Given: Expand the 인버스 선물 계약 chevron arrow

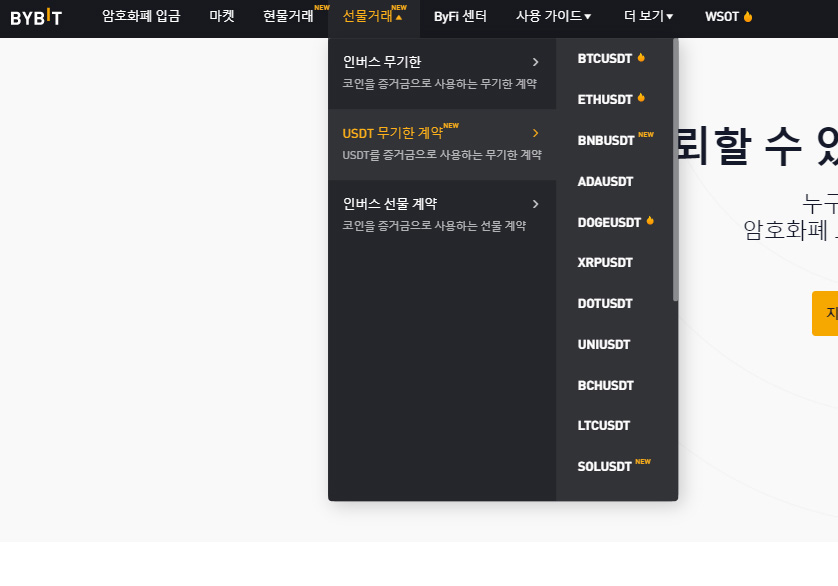Looking at the screenshot, I should 537,203.
